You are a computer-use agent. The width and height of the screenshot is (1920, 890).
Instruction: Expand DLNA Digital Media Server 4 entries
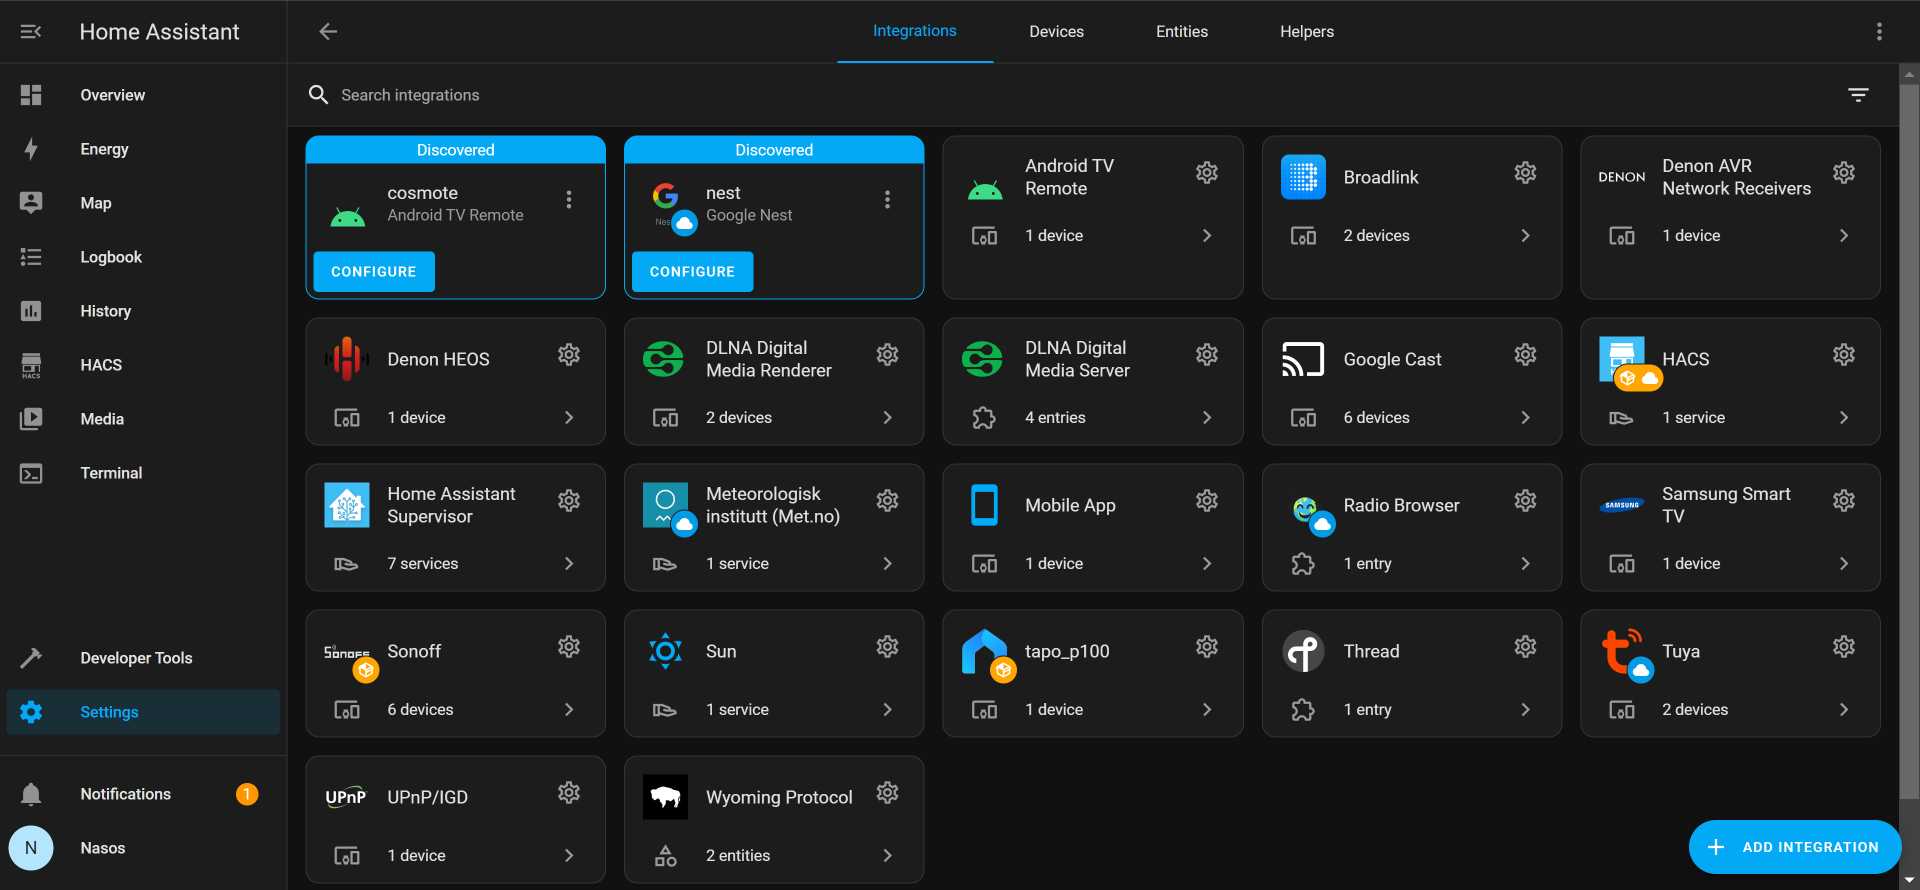(1206, 418)
